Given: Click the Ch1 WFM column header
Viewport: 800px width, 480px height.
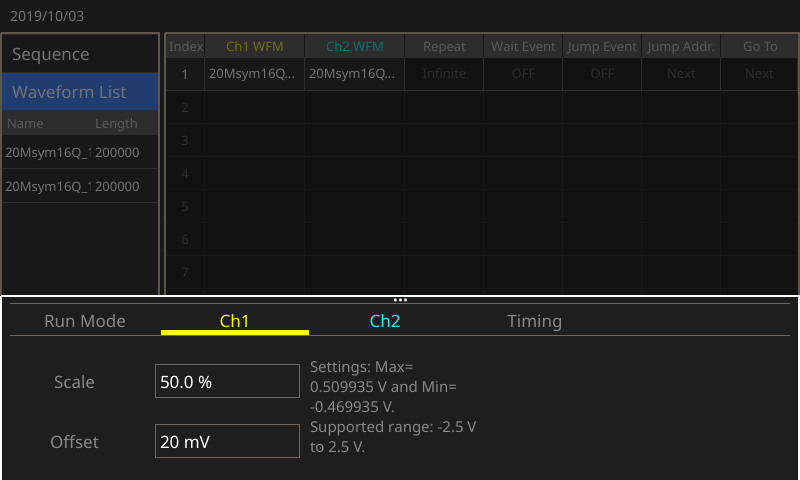Looking at the screenshot, I should pos(255,46).
